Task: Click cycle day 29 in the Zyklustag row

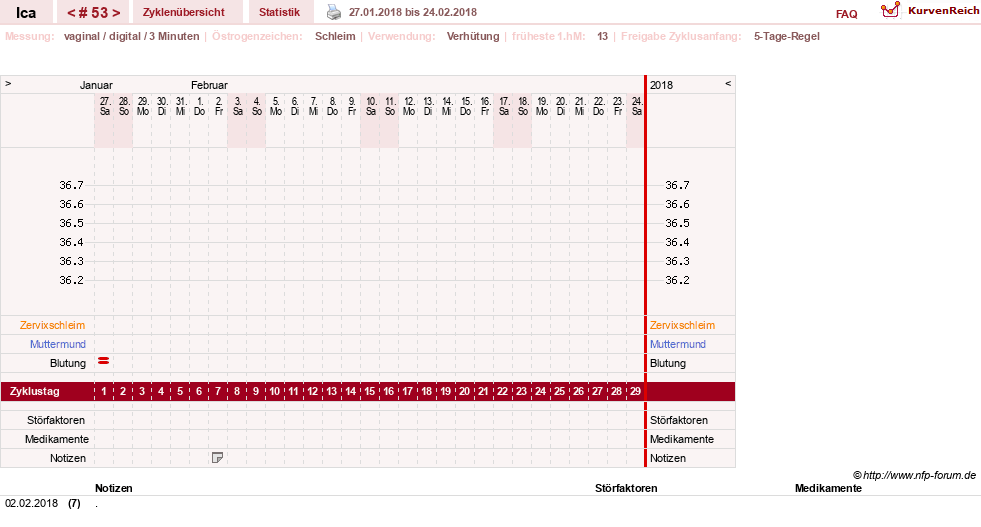Action: (635, 391)
